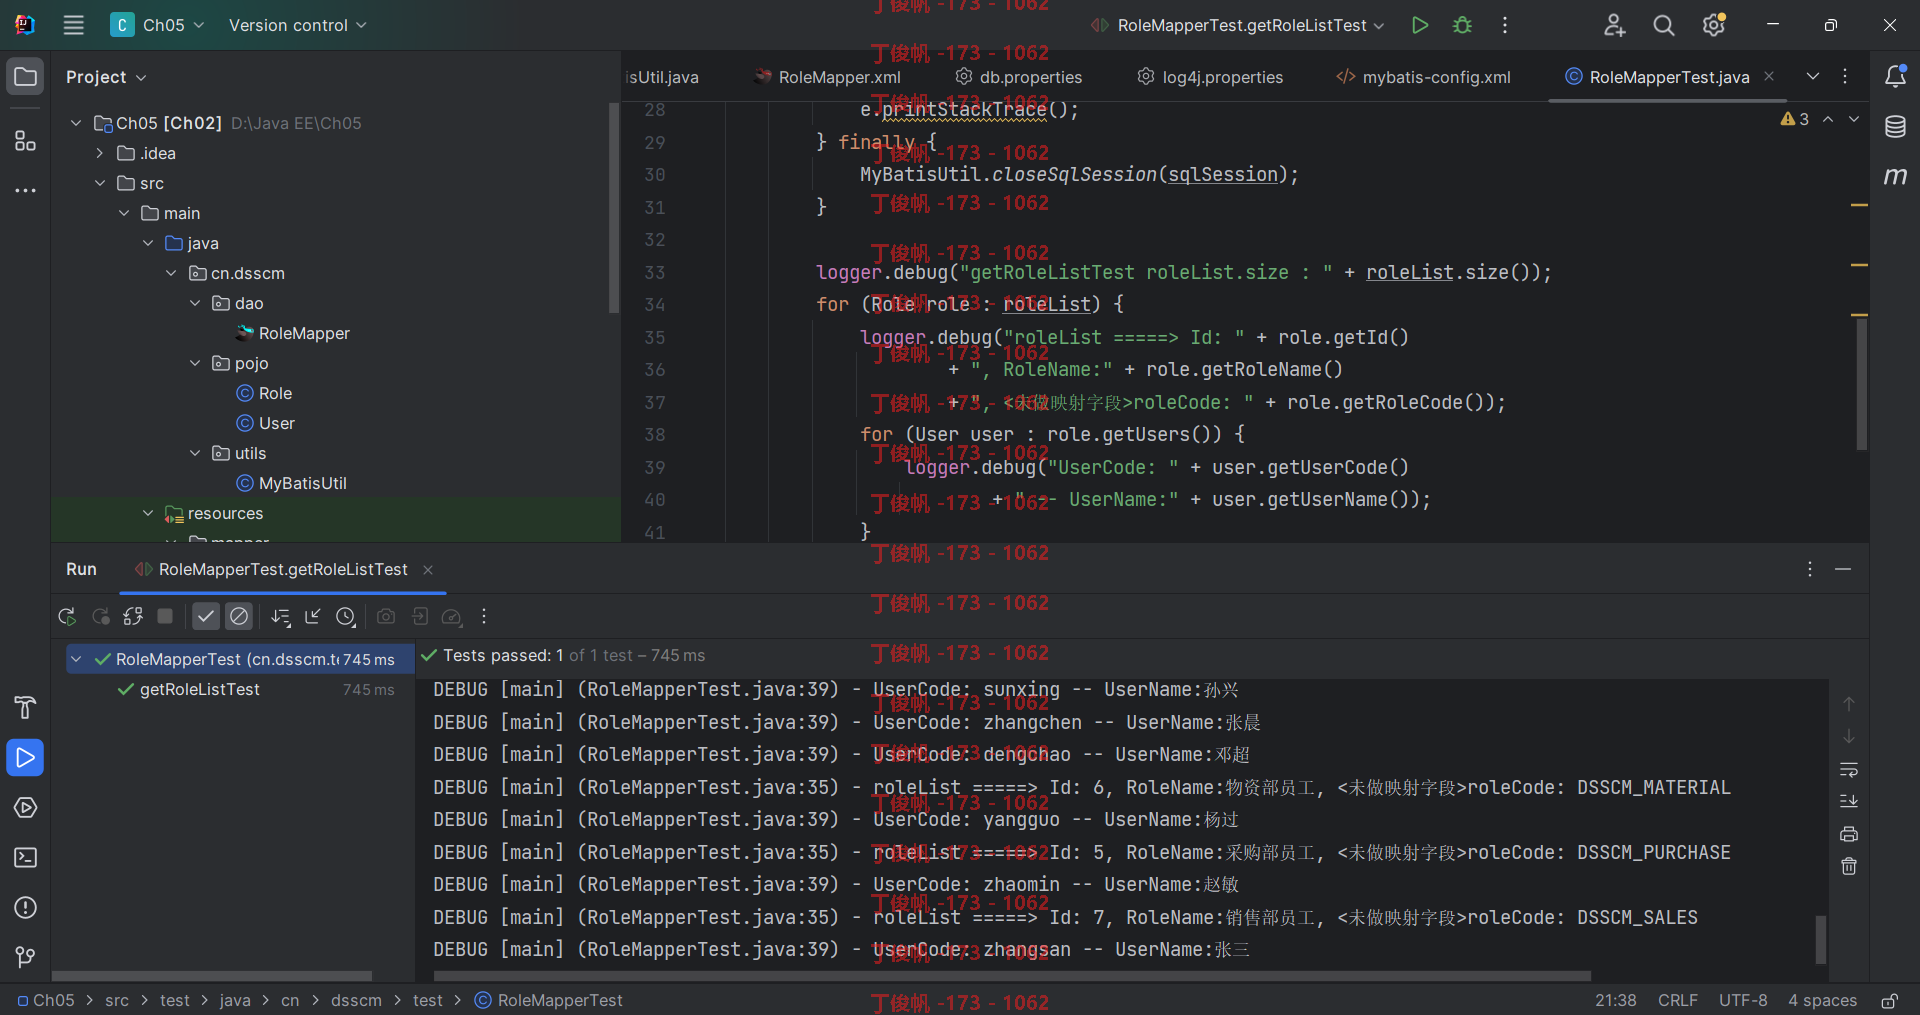Toggle auto-test rerun icon
Viewport: 1920px width, 1015px height.
click(x=133, y=617)
